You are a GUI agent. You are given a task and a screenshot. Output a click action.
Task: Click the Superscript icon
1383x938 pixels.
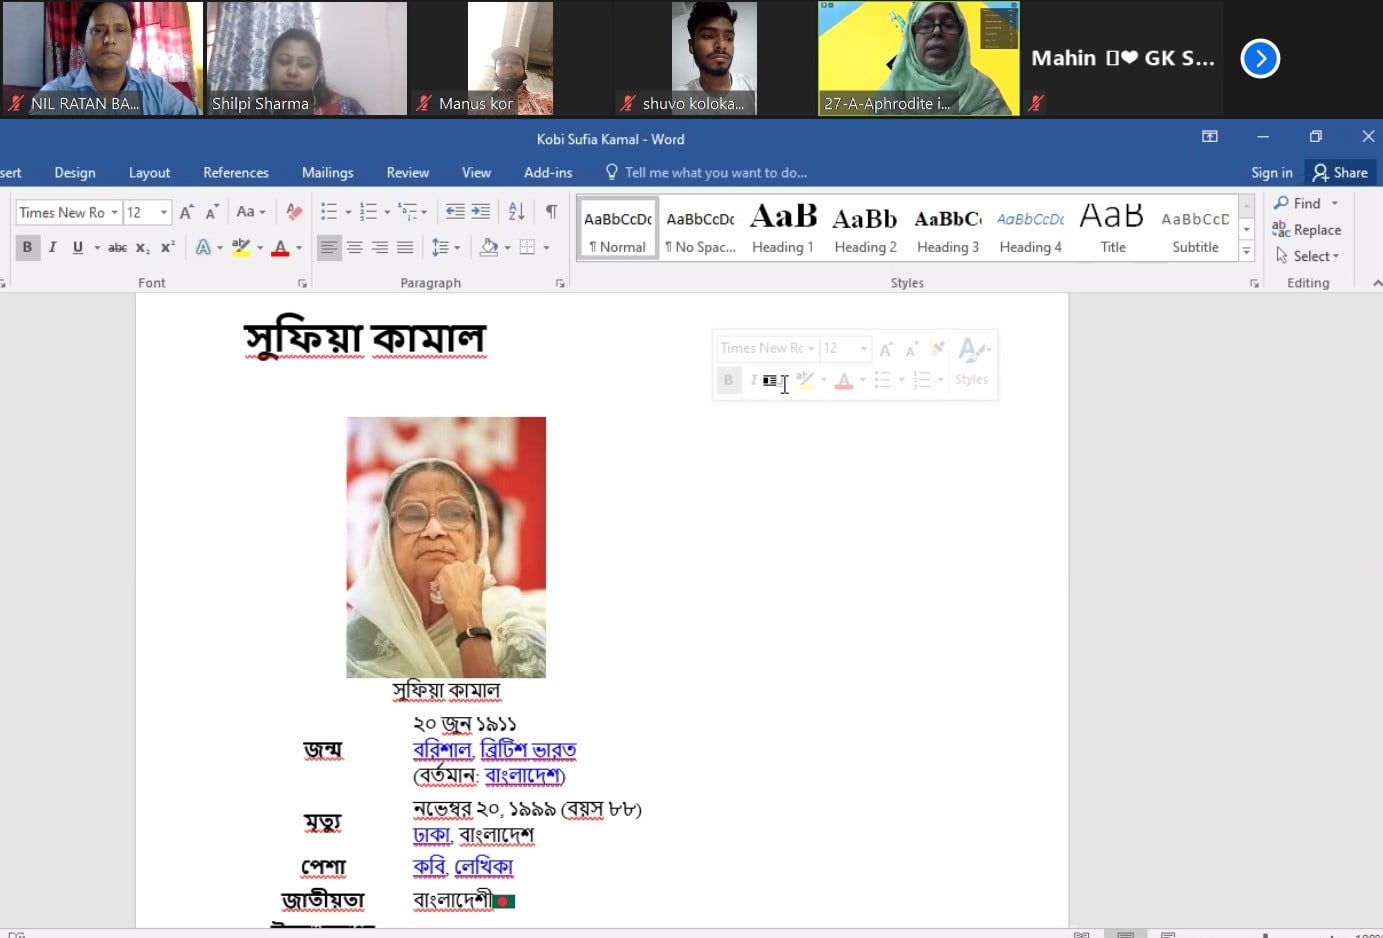pyautogui.click(x=168, y=247)
